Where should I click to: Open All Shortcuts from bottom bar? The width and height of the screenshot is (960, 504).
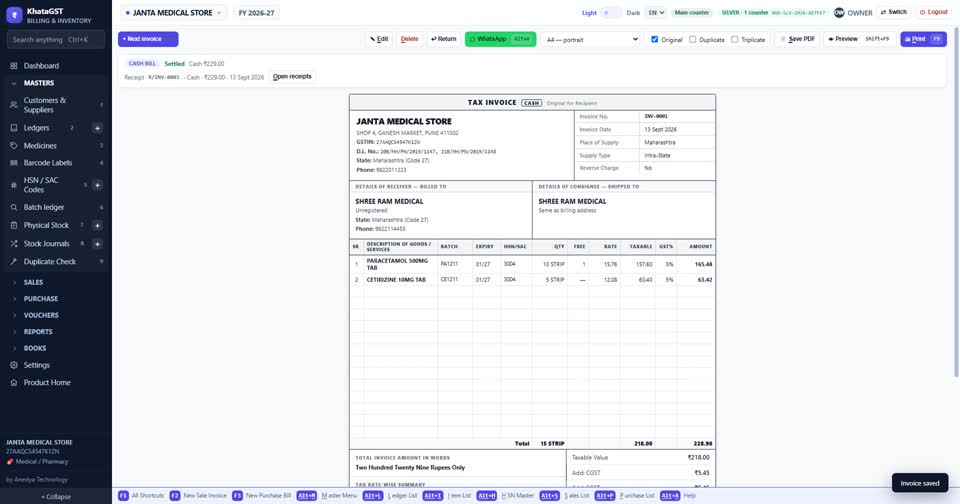pos(141,495)
